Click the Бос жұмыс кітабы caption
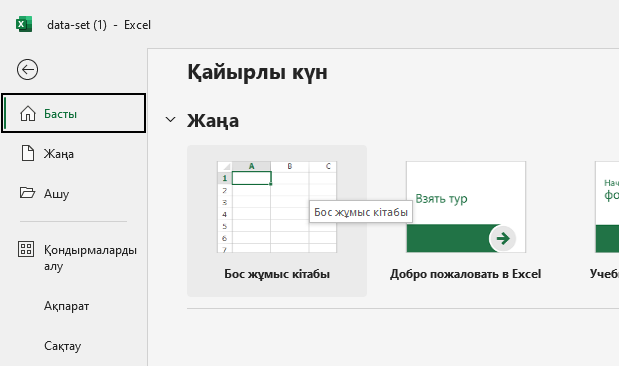 click(x=277, y=274)
